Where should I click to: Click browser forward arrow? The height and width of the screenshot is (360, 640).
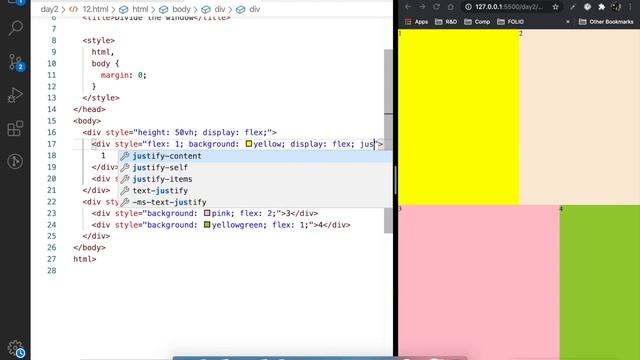(x=422, y=7)
